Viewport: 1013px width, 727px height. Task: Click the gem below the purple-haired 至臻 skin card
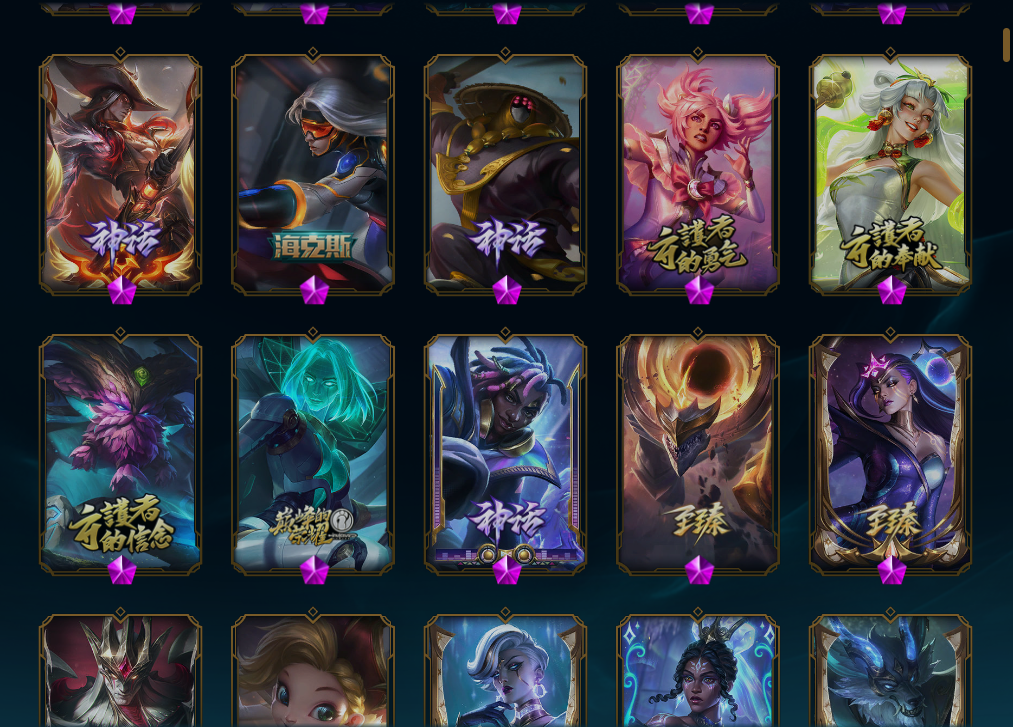891,570
